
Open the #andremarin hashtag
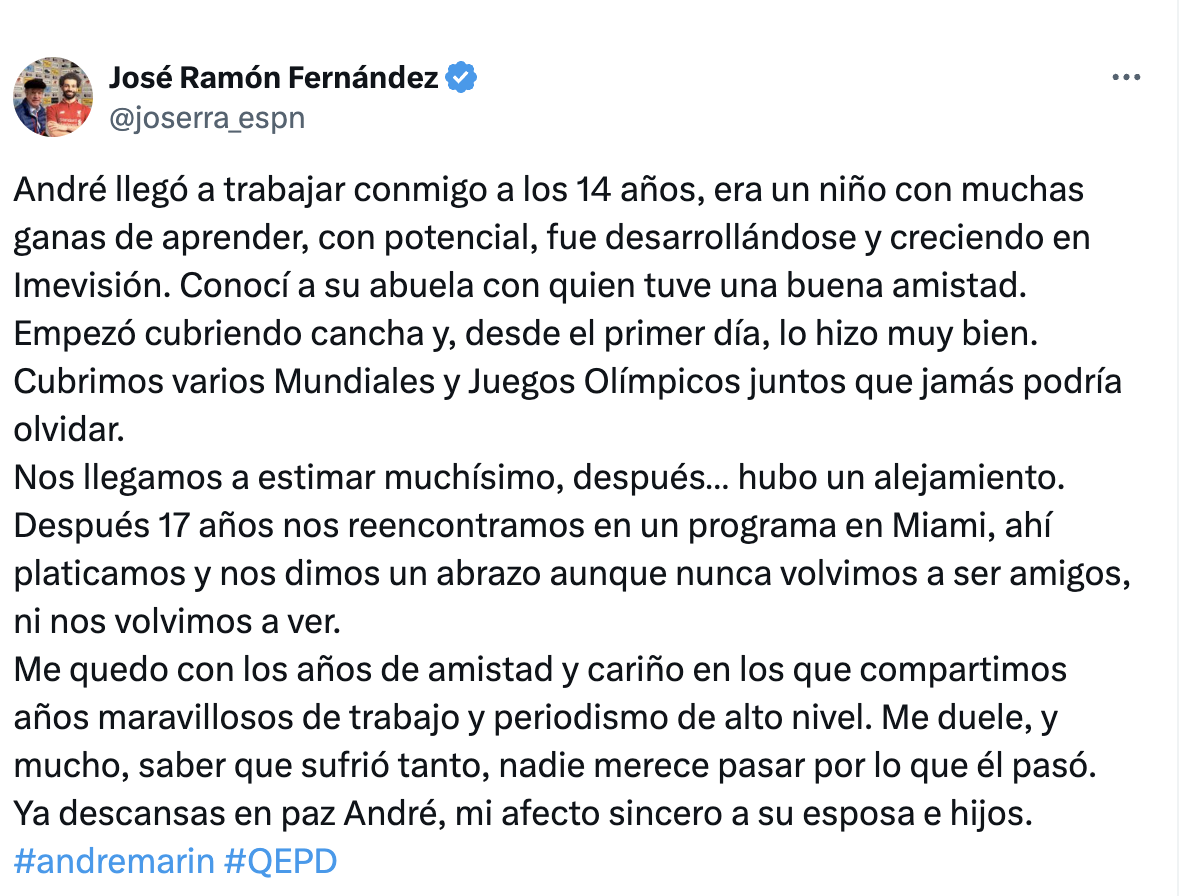[x=113, y=861]
